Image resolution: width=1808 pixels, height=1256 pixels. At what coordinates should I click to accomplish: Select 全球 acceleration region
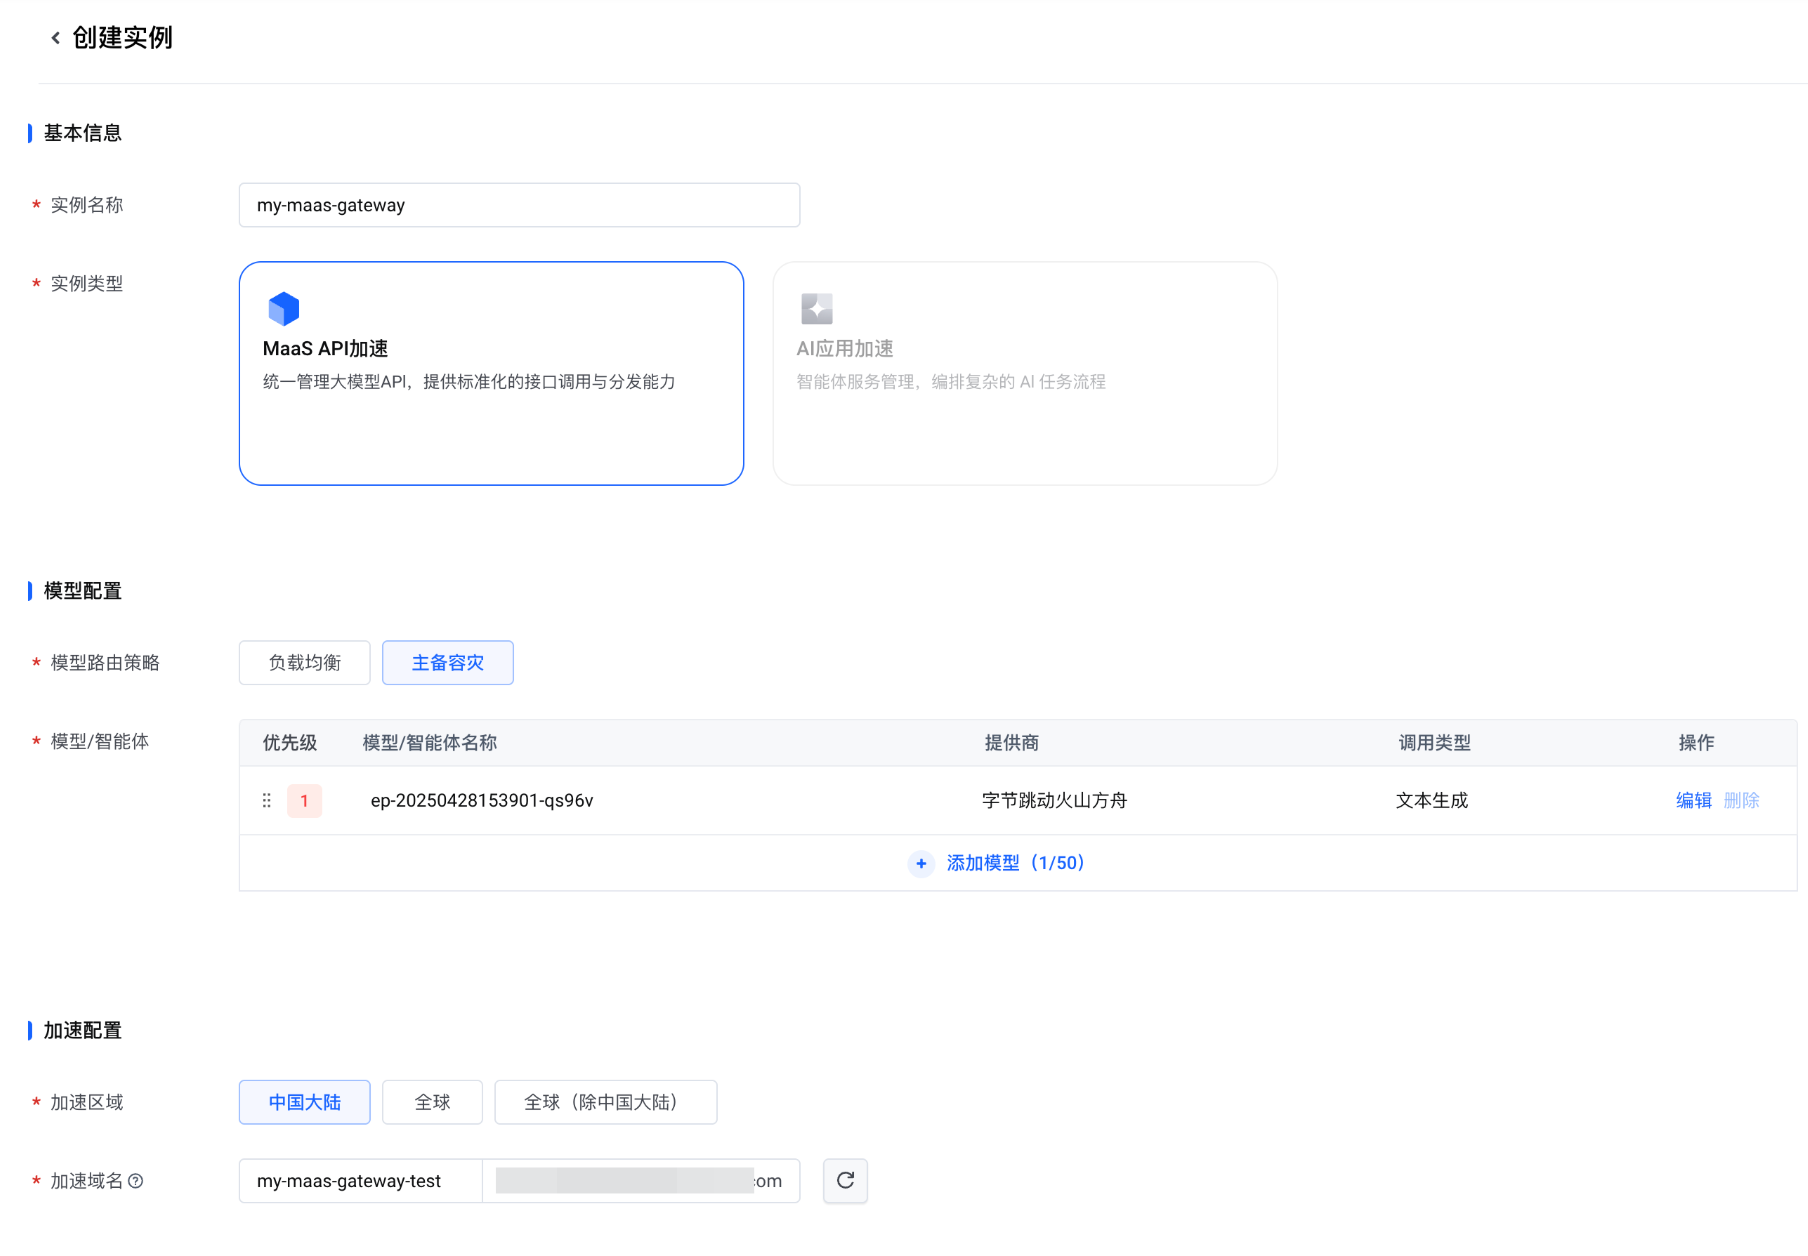[x=432, y=1102]
